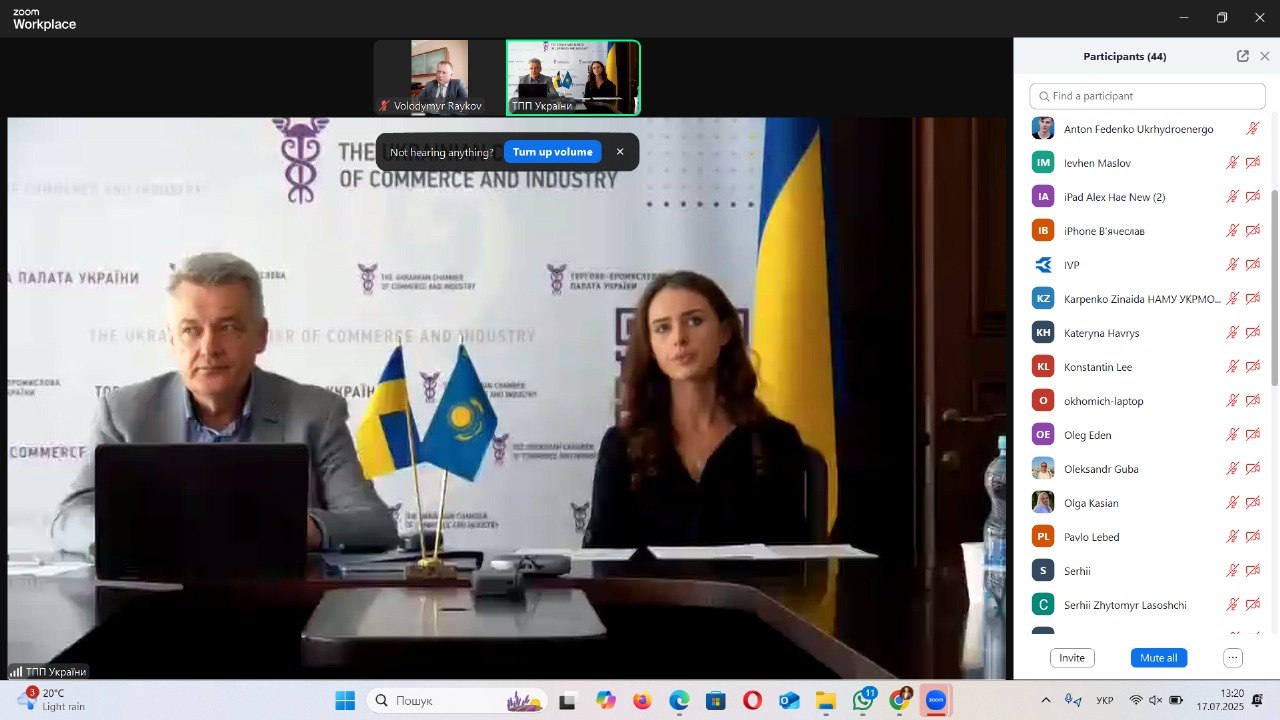1280x720 pixels.
Task: Toggle microphone for Ievhen Maslov
Action: point(1232,163)
